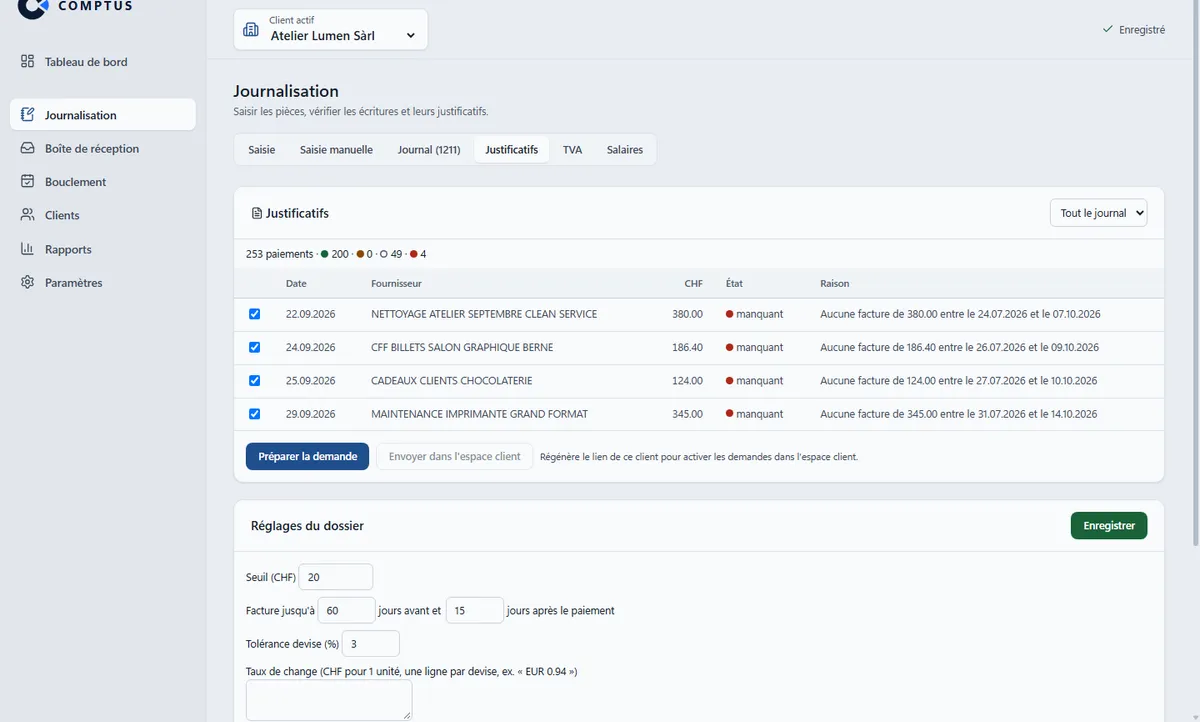Viewport: 1200px width, 722px height.
Task: Switch to the Saisie tab
Action: click(x=262, y=150)
